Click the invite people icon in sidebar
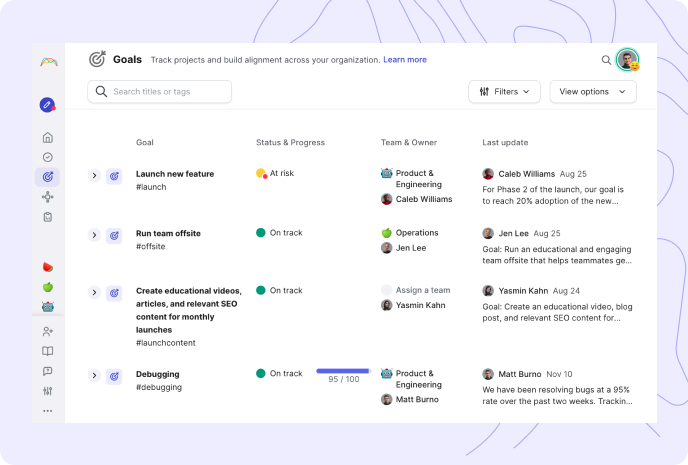 [48, 331]
